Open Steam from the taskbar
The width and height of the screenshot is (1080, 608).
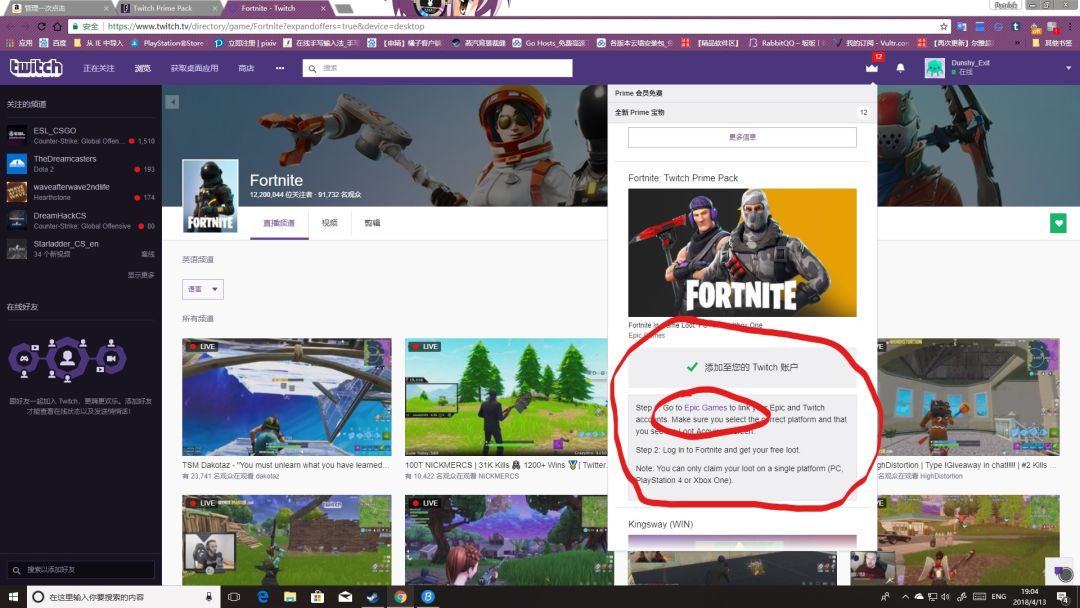[373, 597]
